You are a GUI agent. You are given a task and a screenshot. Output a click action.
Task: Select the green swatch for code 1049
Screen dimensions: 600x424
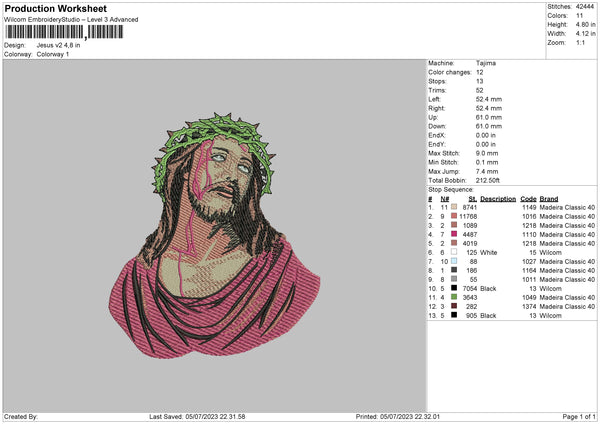[454, 297]
